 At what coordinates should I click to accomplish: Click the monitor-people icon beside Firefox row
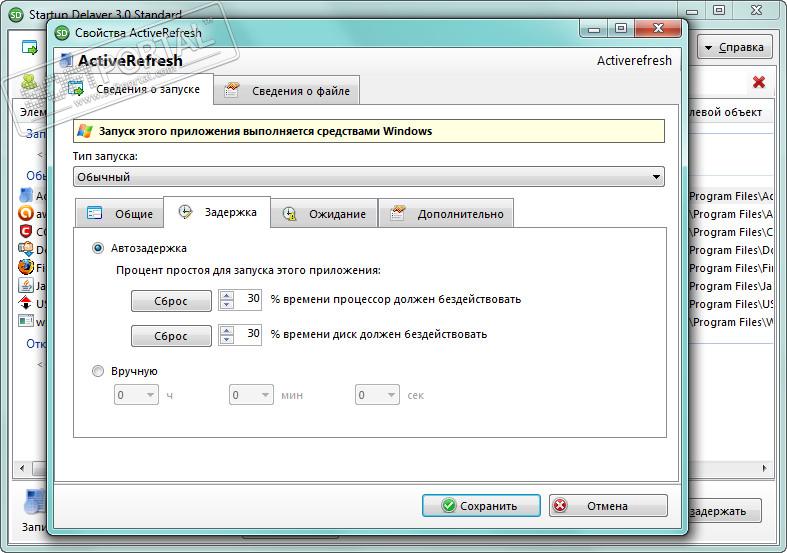[x=26, y=249]
